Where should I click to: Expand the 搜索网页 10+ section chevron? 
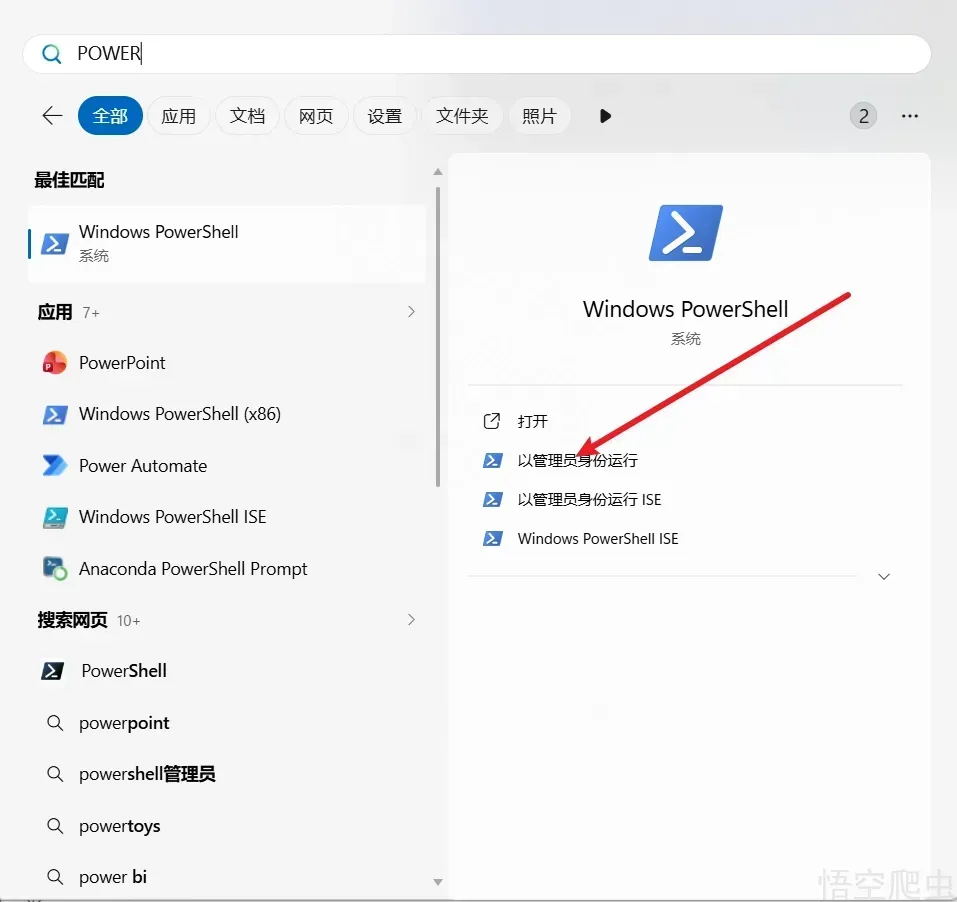(x=411, y=620)
